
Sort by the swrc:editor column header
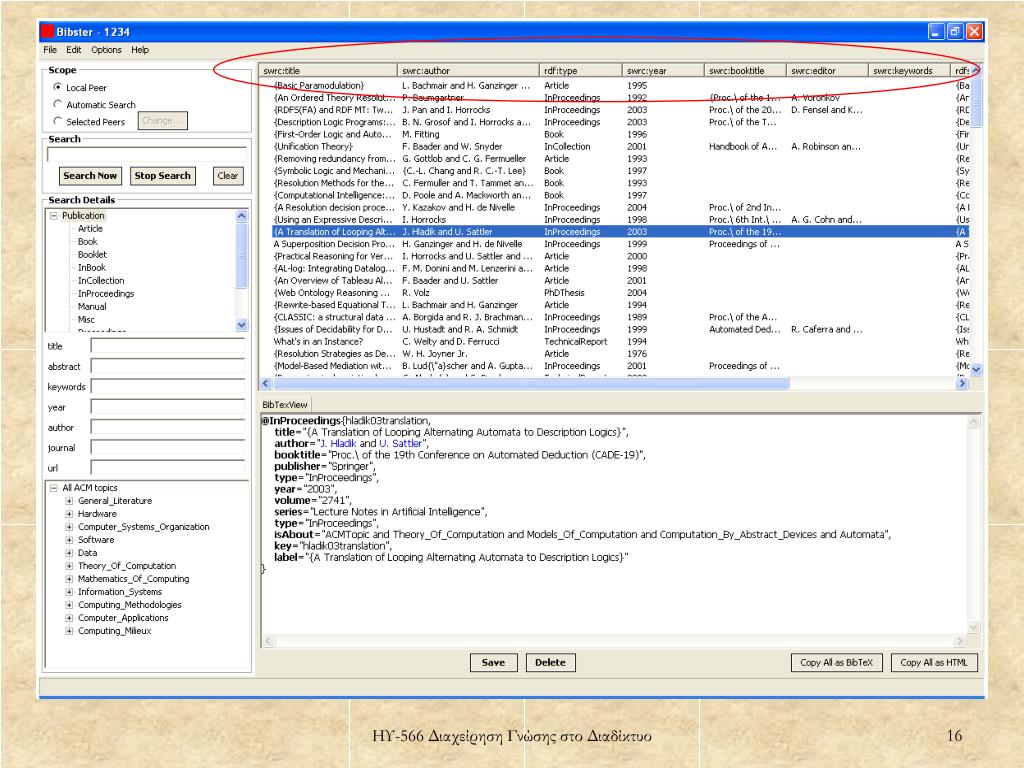[x=827, y=71]
